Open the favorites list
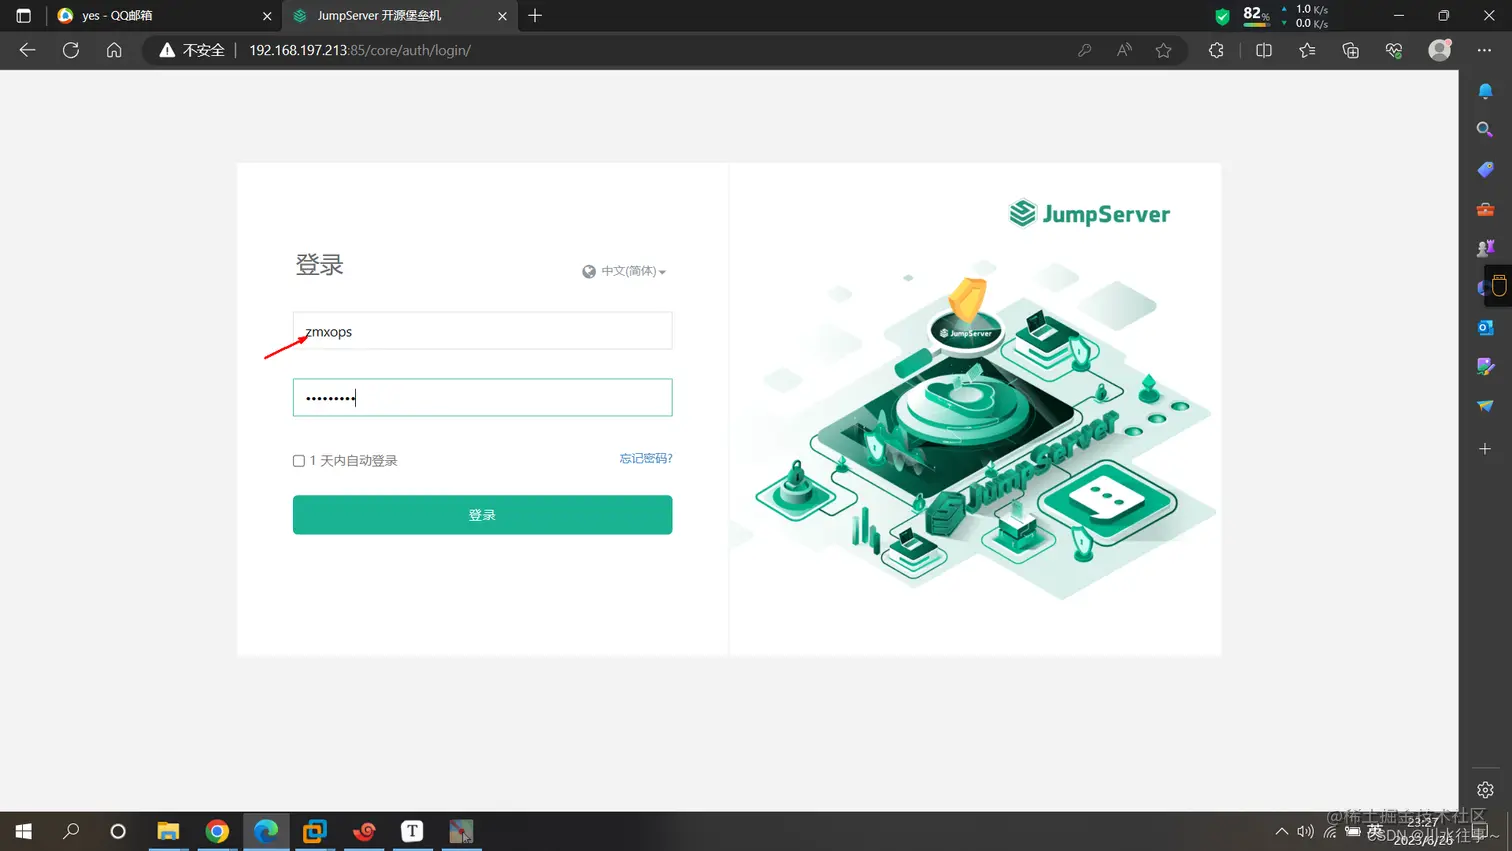 point(1307,50)
